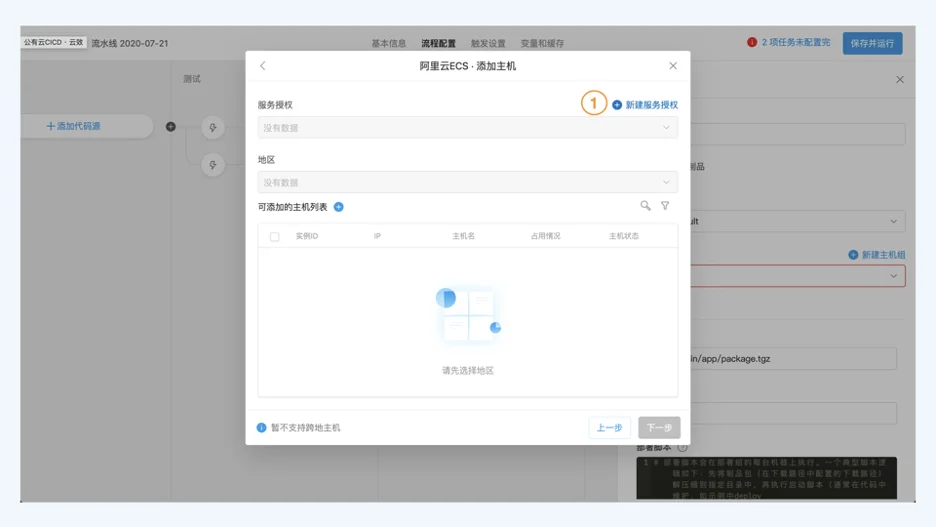Click the 新建主机组 link
936x528 pixels.
(x=877, y=255)
